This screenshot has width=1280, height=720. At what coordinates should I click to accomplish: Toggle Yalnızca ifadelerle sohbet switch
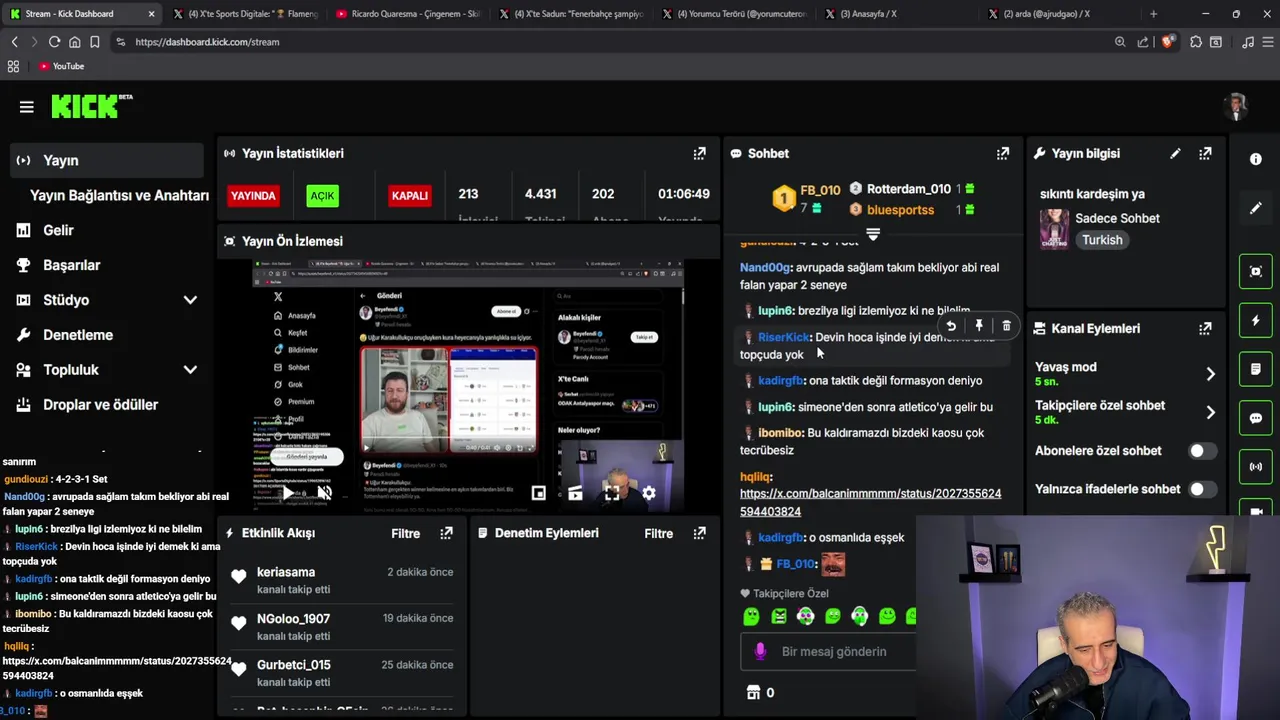pyautogui.click(x=1202, y=489)
